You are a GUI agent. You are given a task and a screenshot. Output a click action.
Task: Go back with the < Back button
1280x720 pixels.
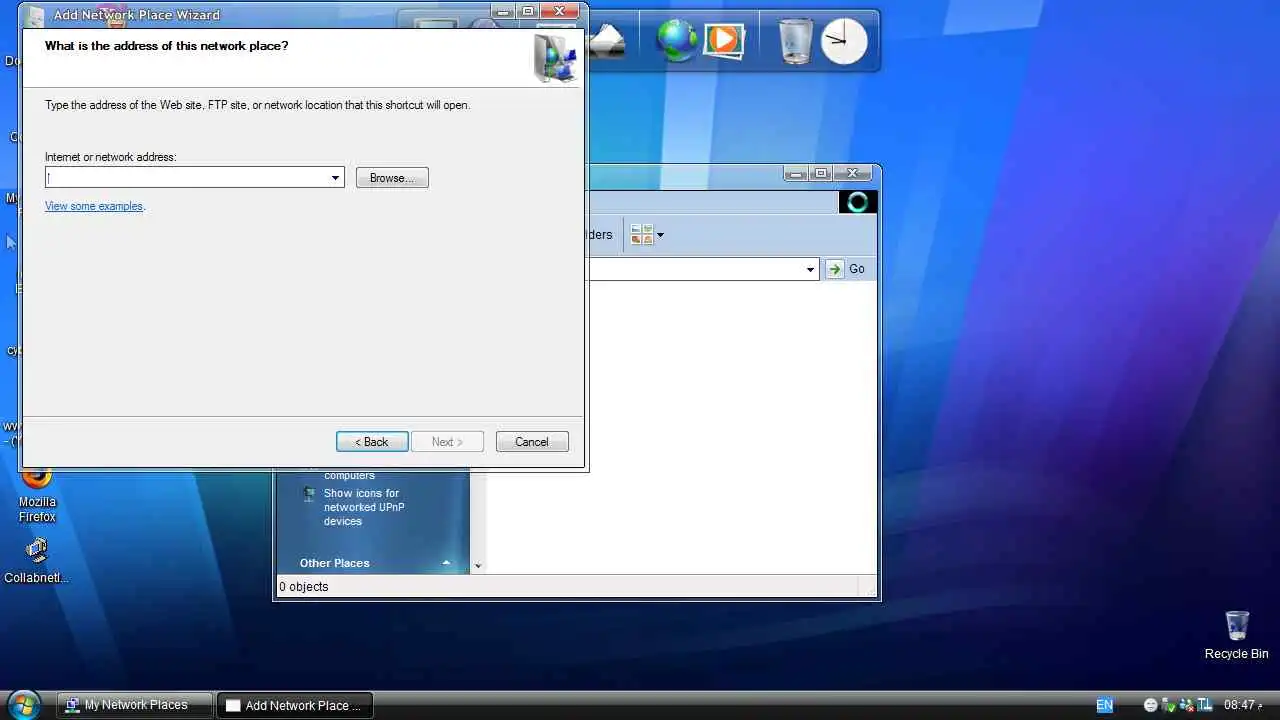click(372, 441)
